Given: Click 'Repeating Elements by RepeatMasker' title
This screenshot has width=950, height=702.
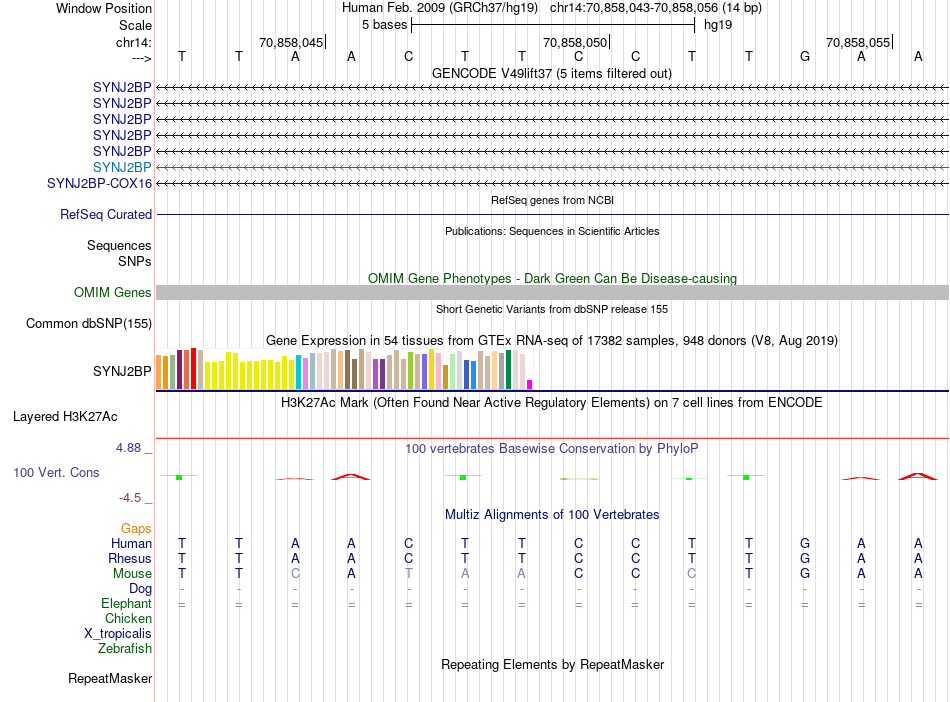Looking at the screenshot, I should pos(553,664).
